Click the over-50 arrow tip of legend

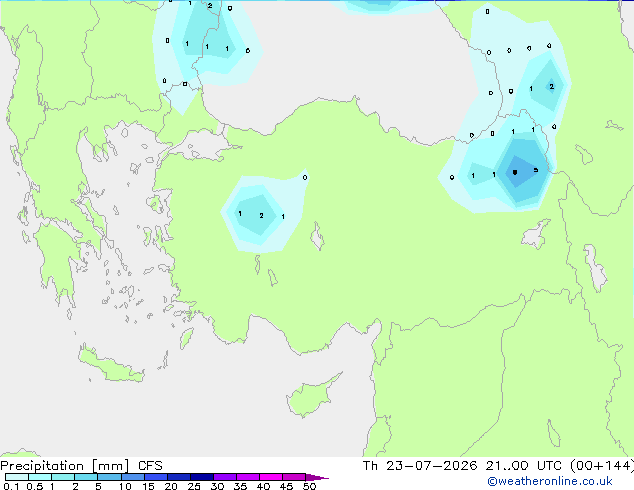click(317, 477)
